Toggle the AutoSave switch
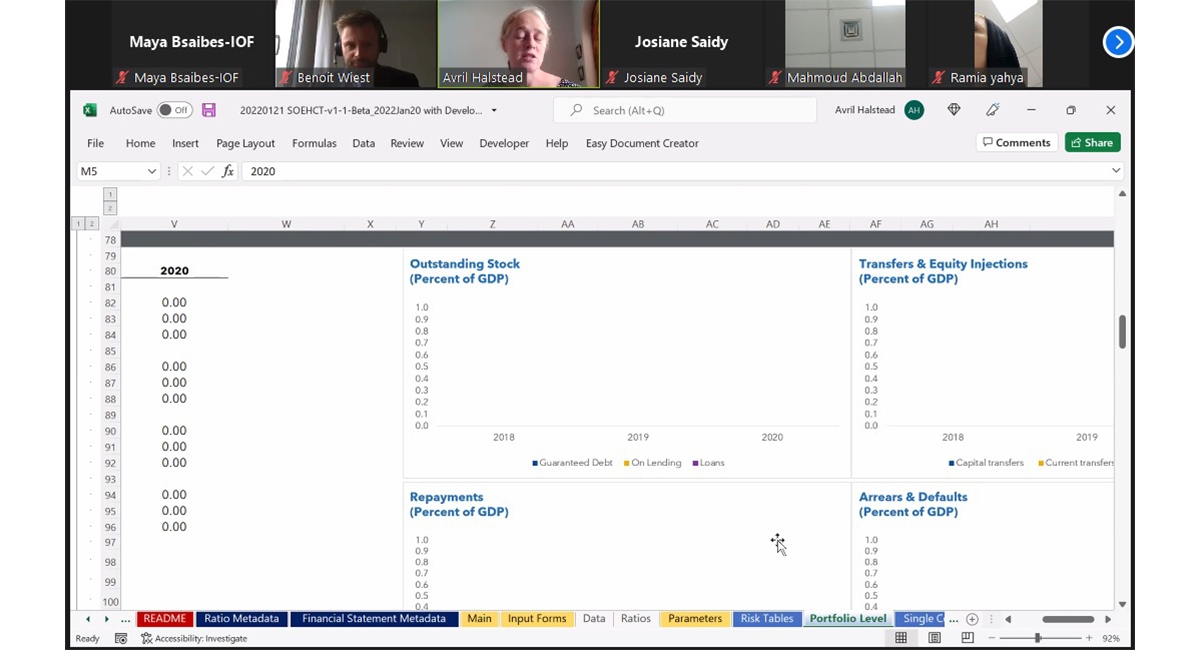Screen dimensions: 1200x650 [x=174, y=110]
